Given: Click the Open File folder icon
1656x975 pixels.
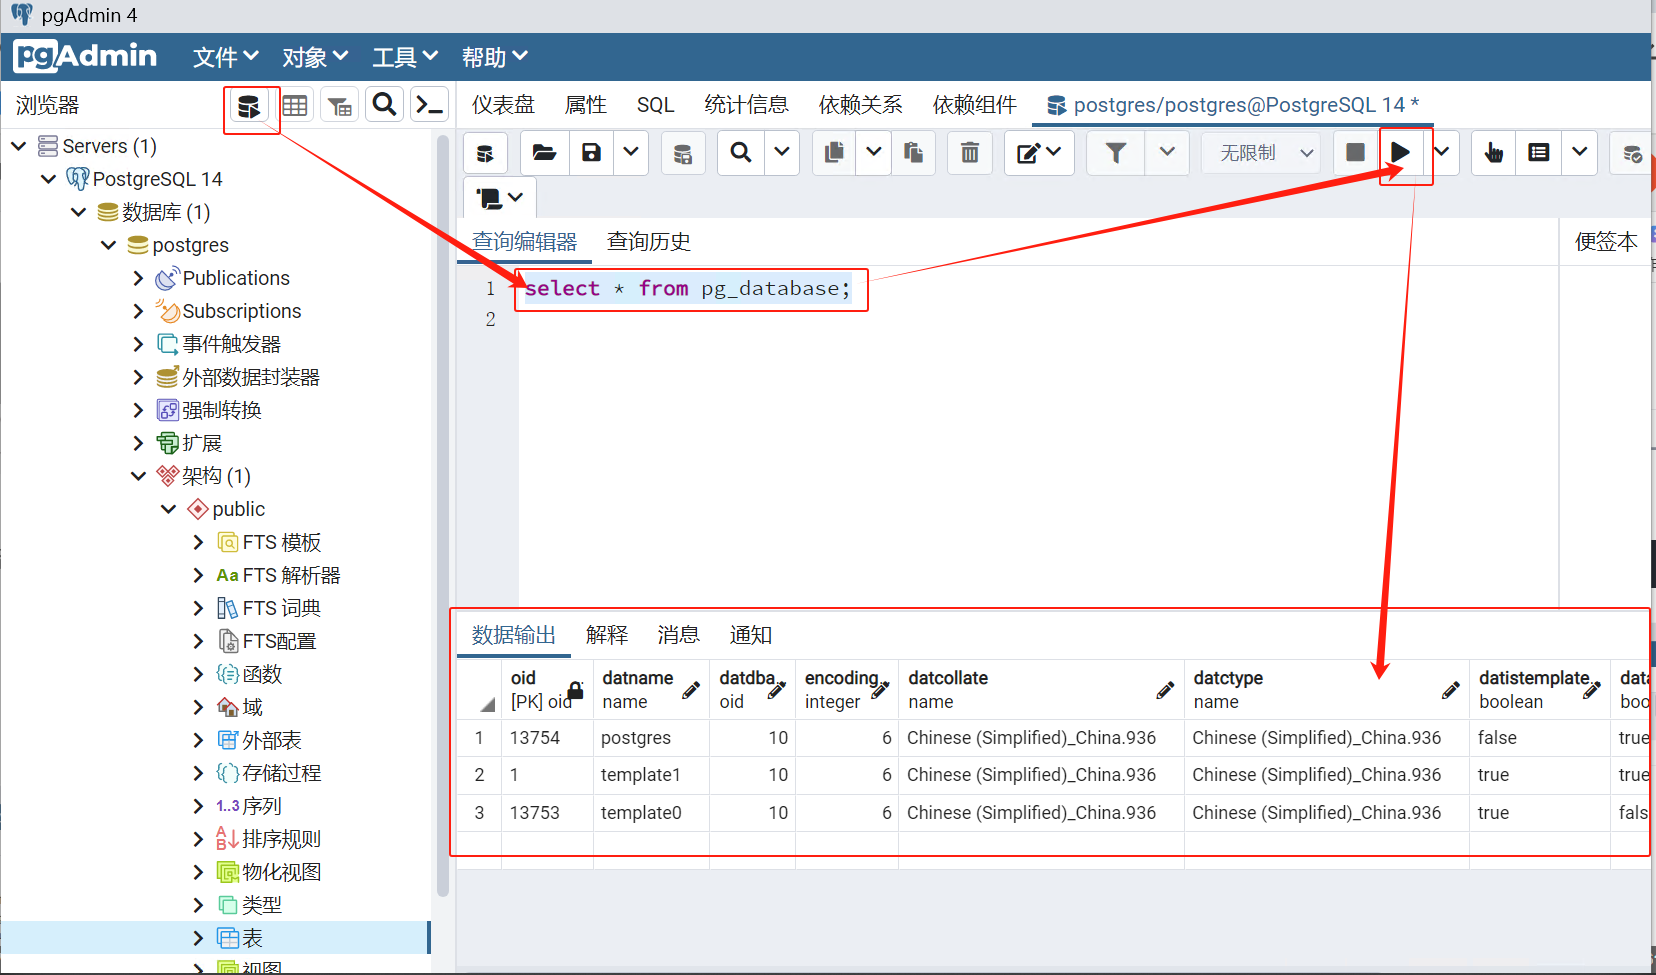Looking at the screenshot, I should [544, 153].
